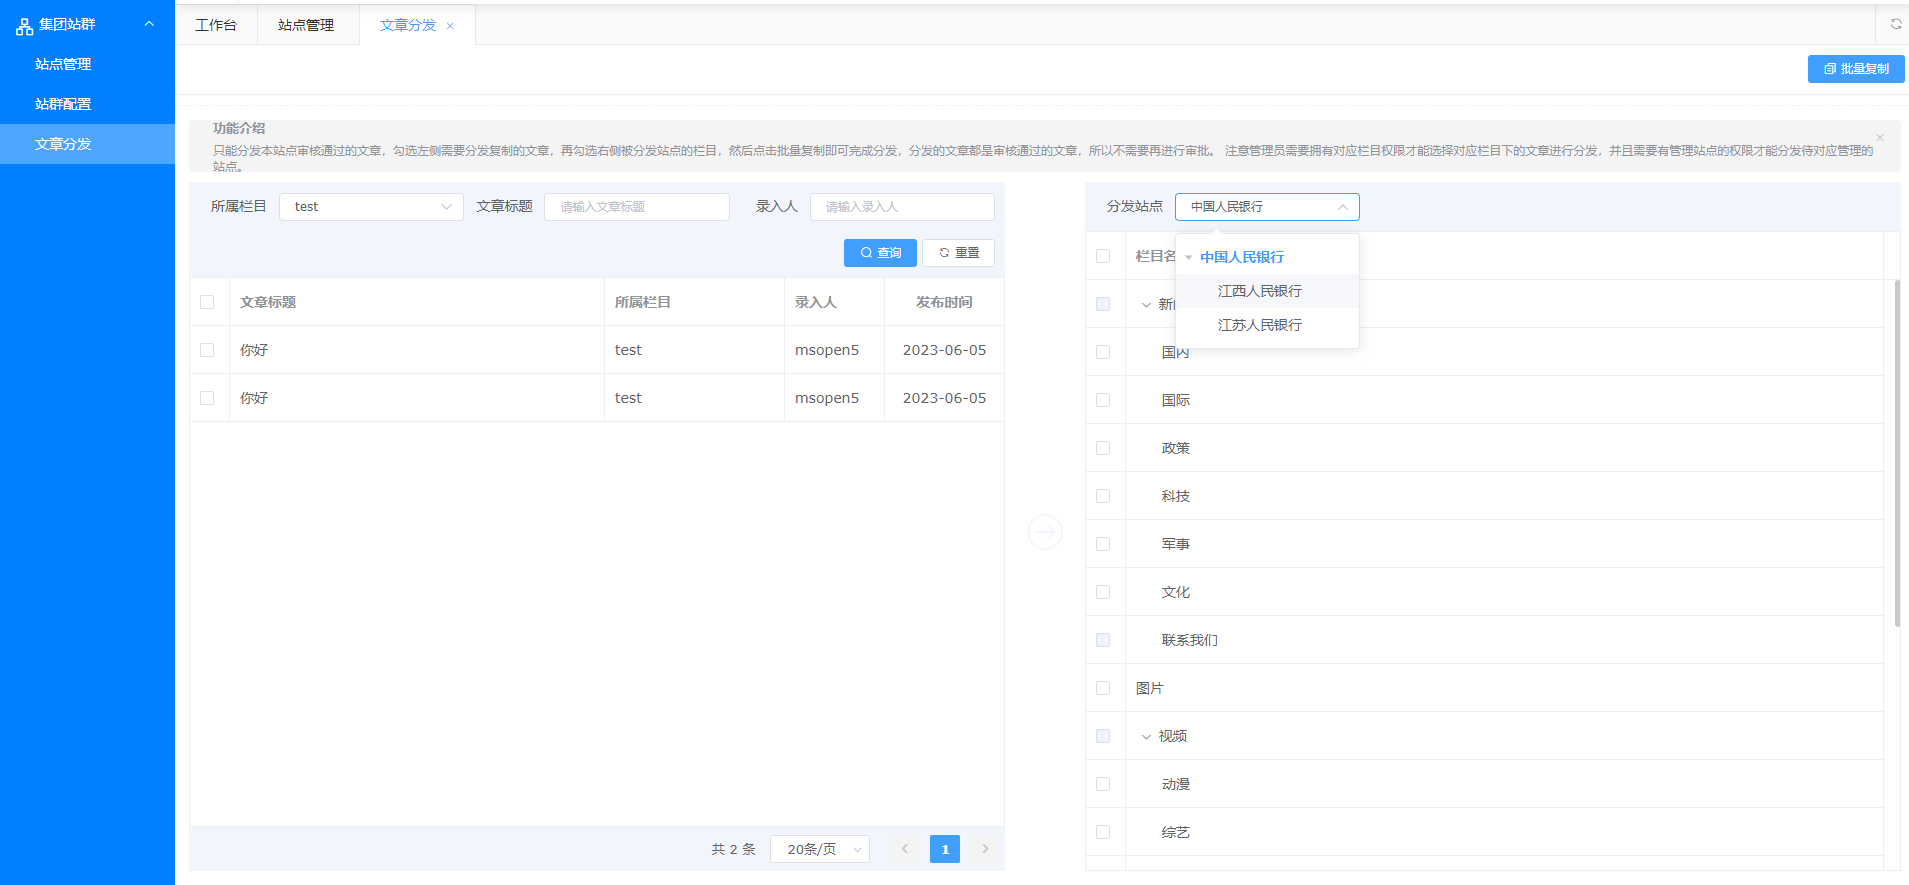
Task: Open the 所属栏目 dropdown showing test
Action: (x=371, y=207)
